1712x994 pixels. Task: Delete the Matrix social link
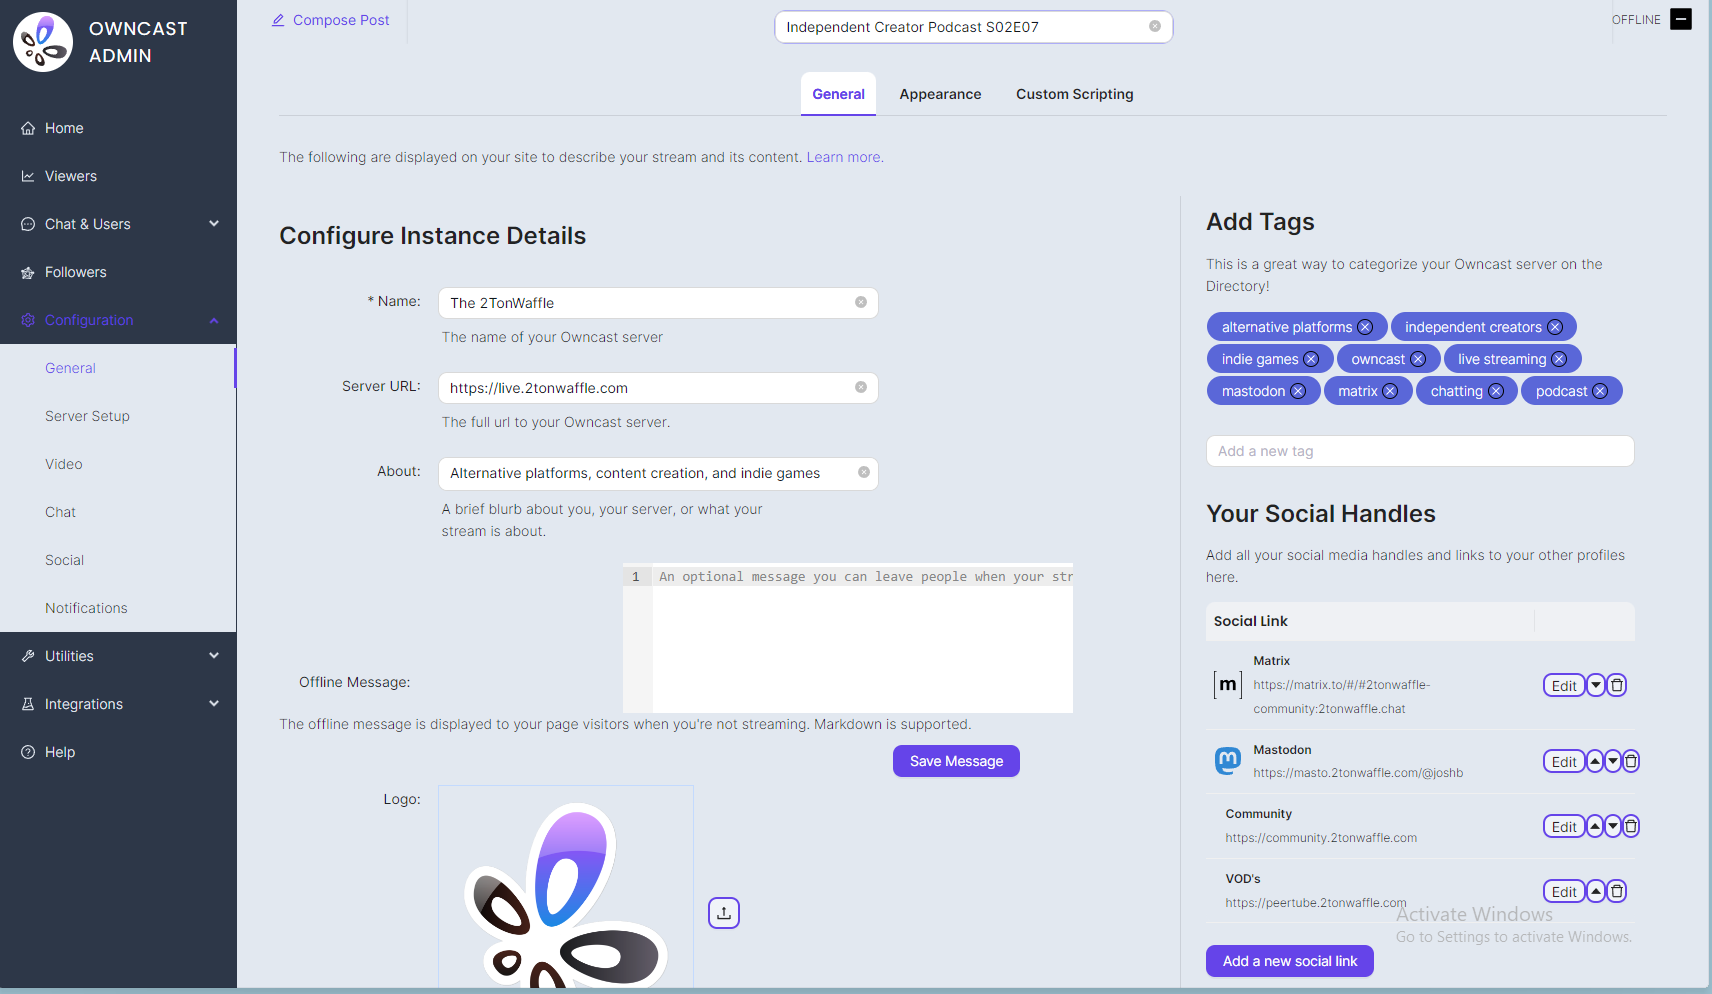point(1617,685)
